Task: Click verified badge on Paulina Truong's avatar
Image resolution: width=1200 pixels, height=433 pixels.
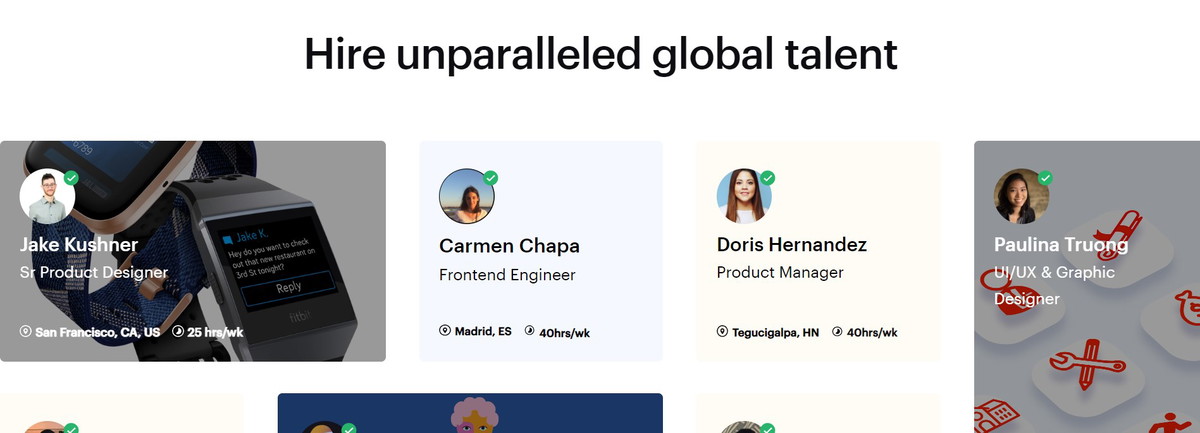Action: [x=1045, y=178]
